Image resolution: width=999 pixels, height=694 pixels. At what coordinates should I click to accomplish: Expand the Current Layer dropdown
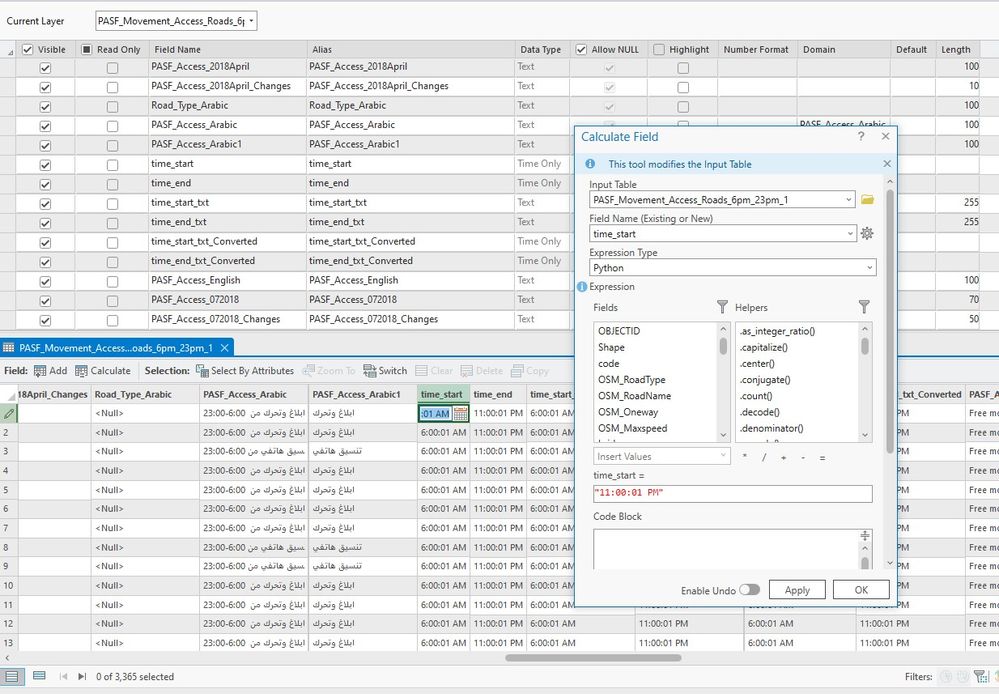tap(250, 21)
